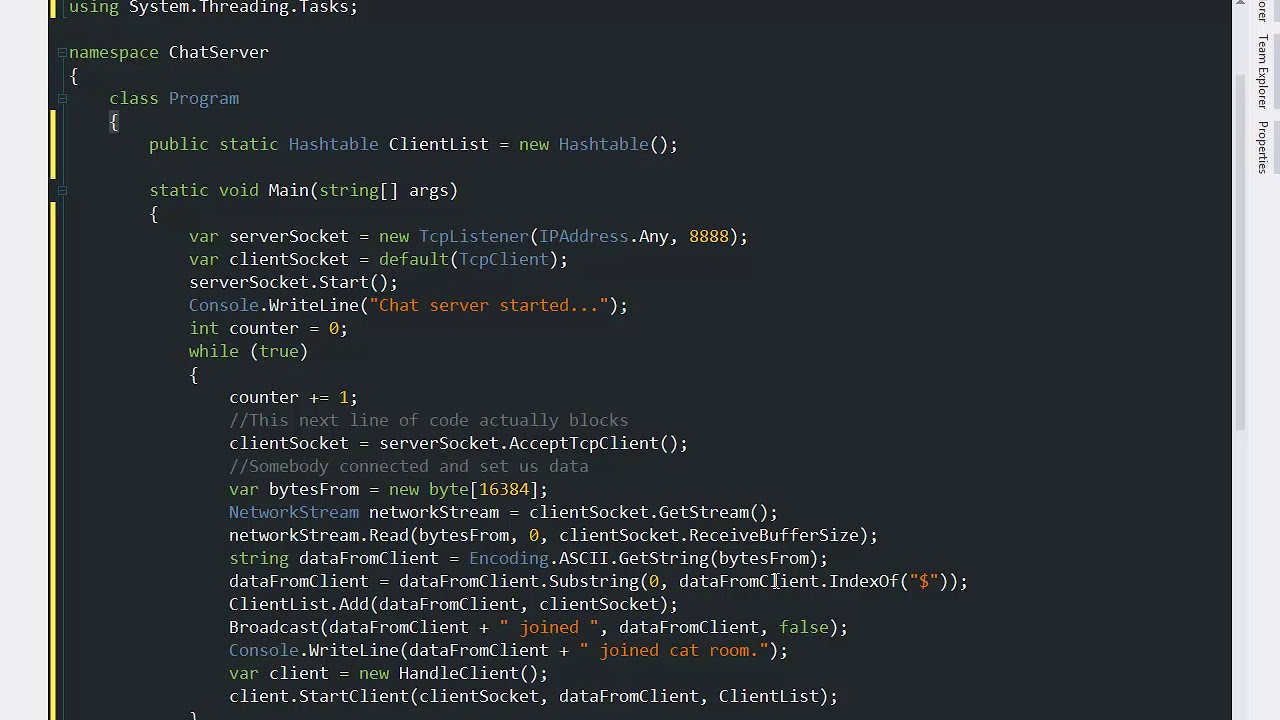Click "System.Threading.Tasks" in the using line

pos(239,7)
